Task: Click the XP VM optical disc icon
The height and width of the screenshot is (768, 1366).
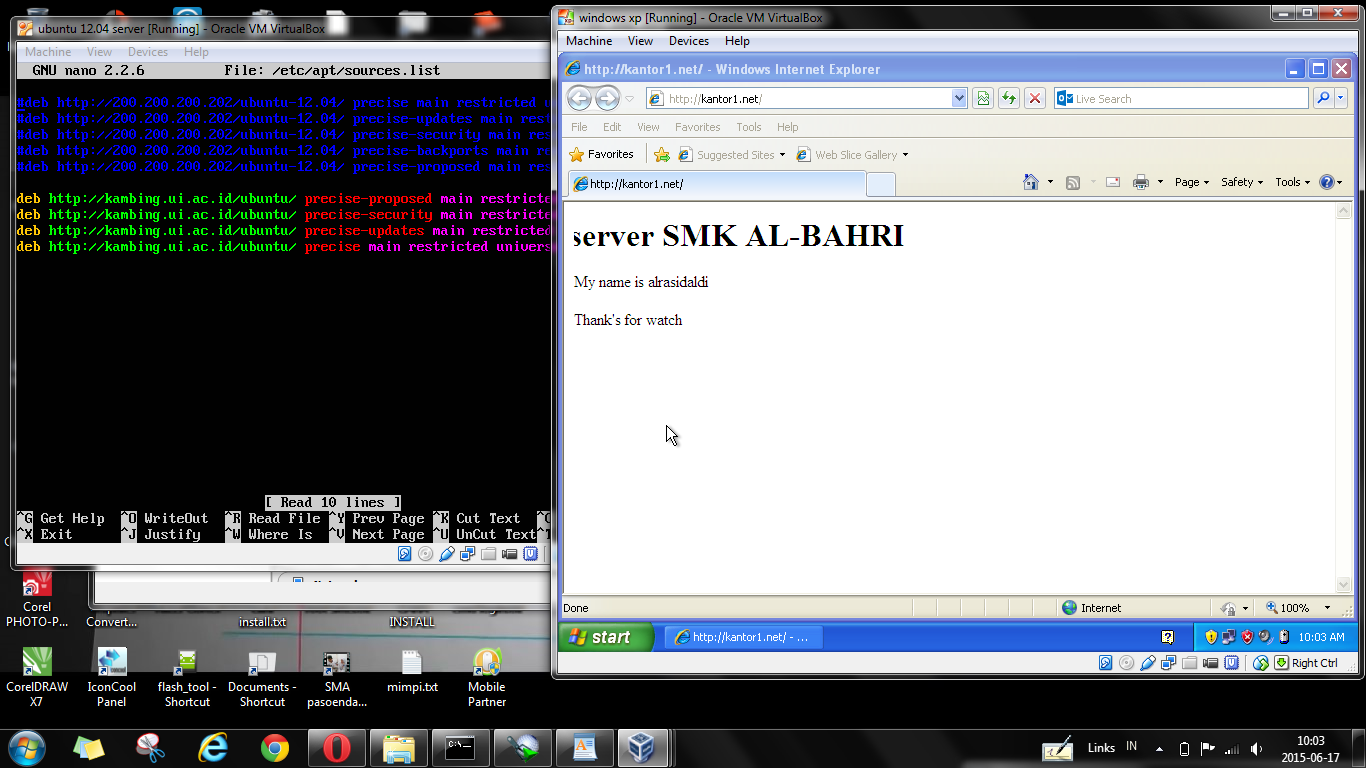Action: point(1126,663)
